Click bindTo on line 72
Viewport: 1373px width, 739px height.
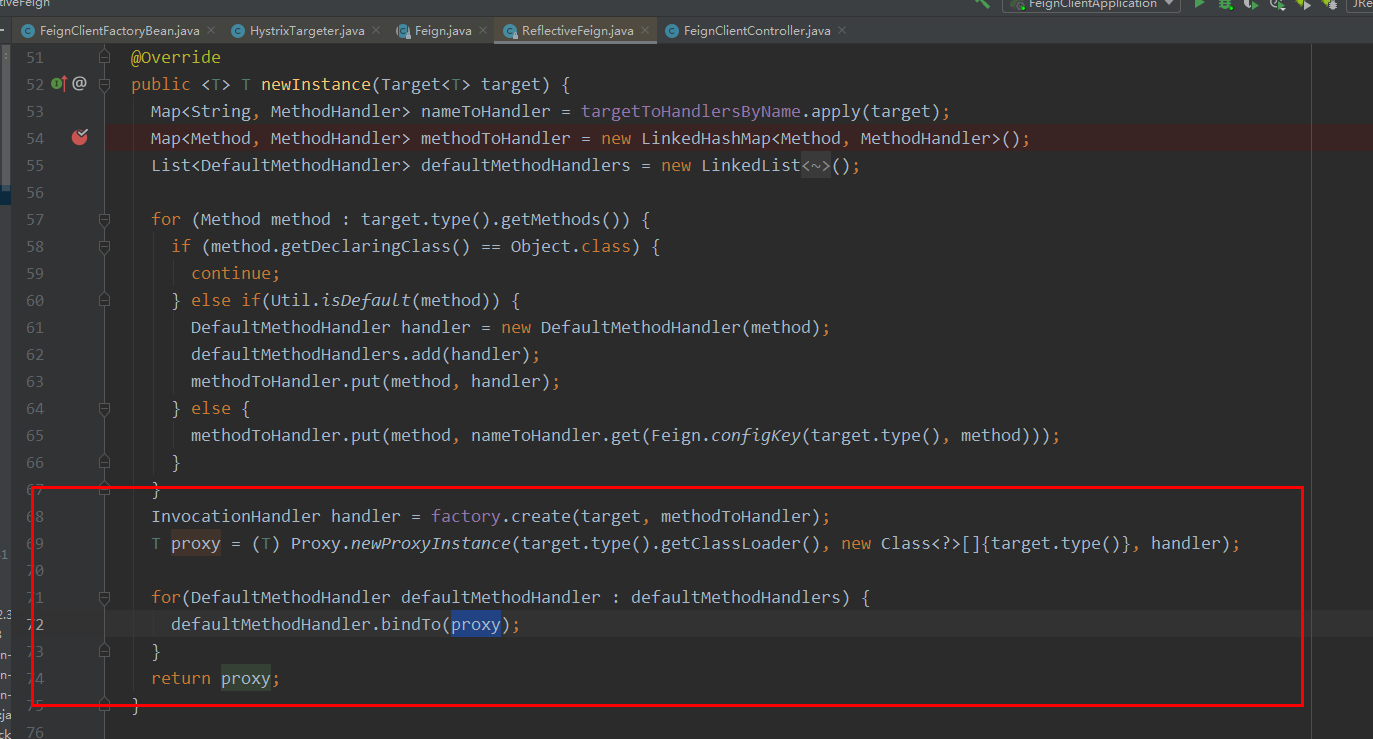(x=411, y=624)
